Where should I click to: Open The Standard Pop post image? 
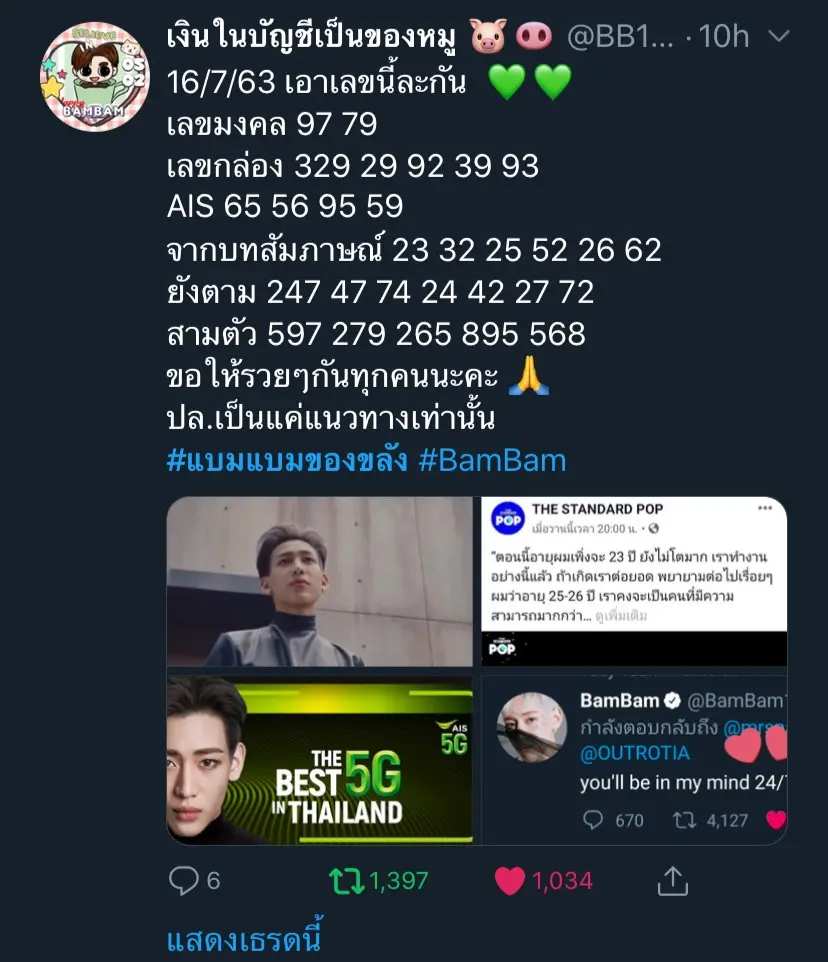(634, 582)
